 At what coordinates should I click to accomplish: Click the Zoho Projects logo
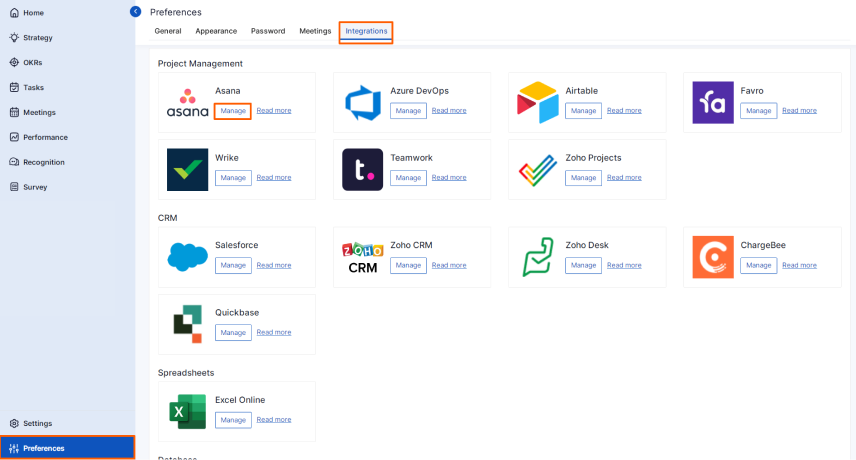[x=538, y=170]
